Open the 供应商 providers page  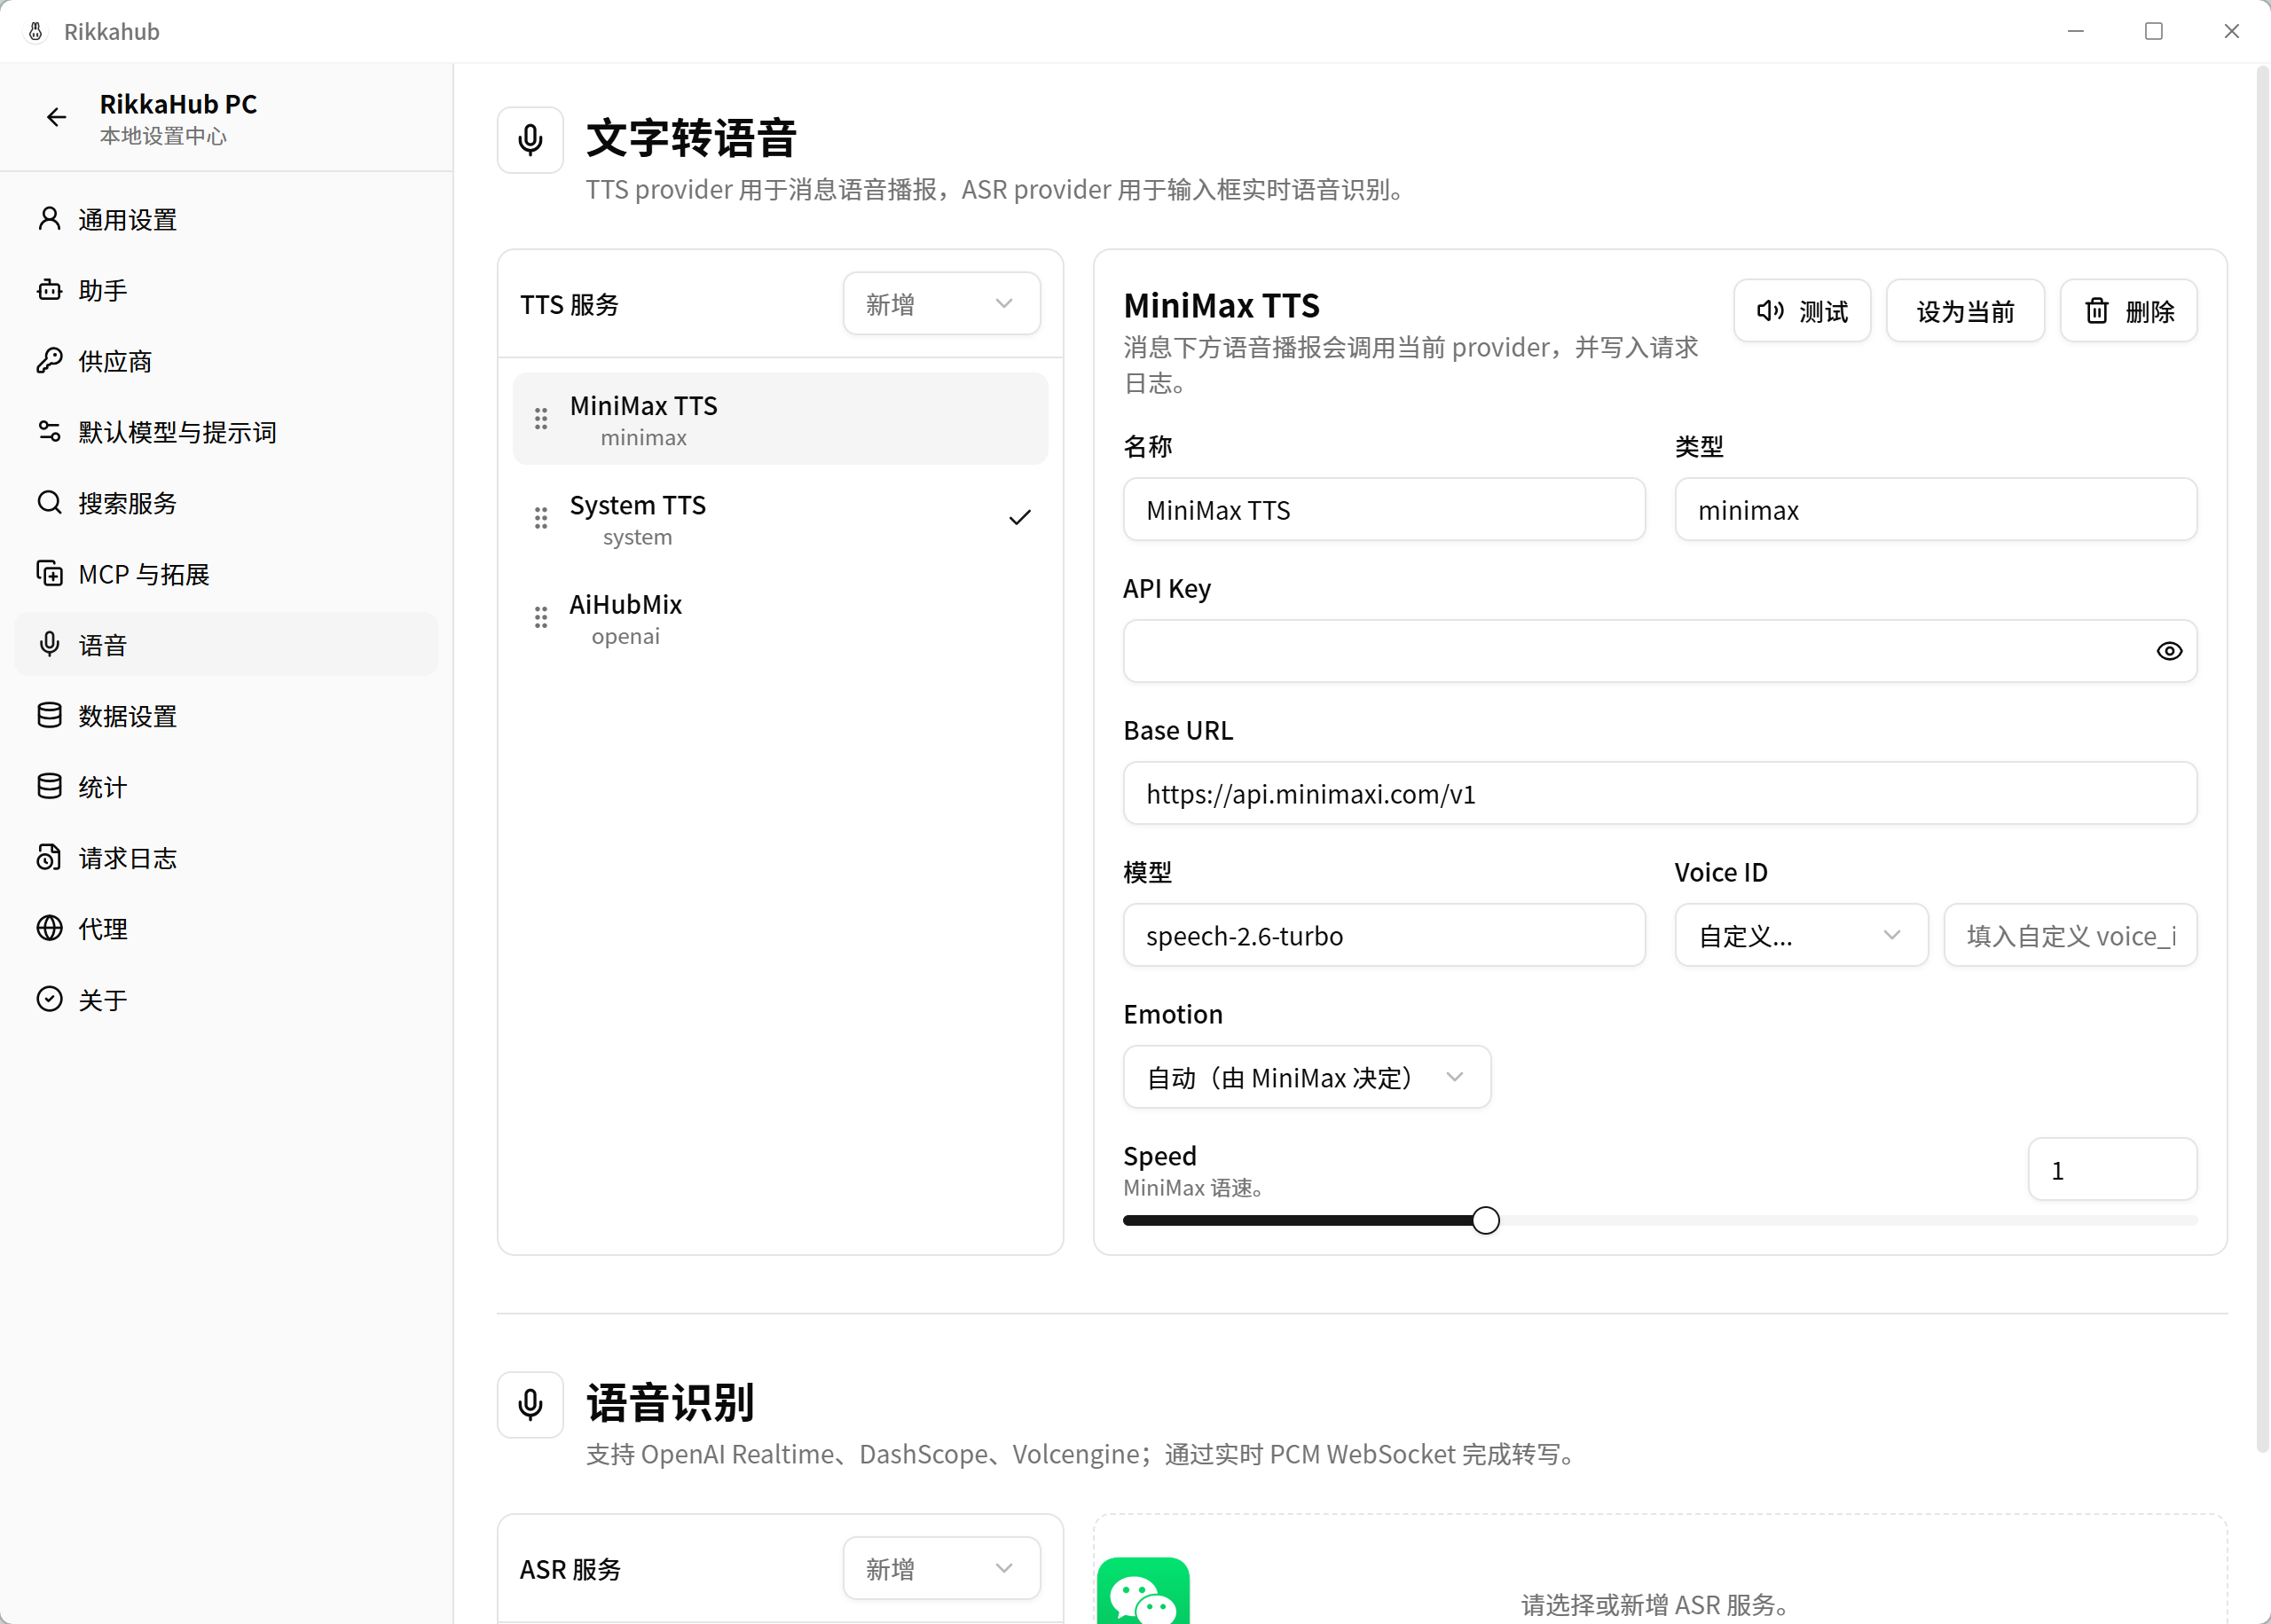point(226,361)
